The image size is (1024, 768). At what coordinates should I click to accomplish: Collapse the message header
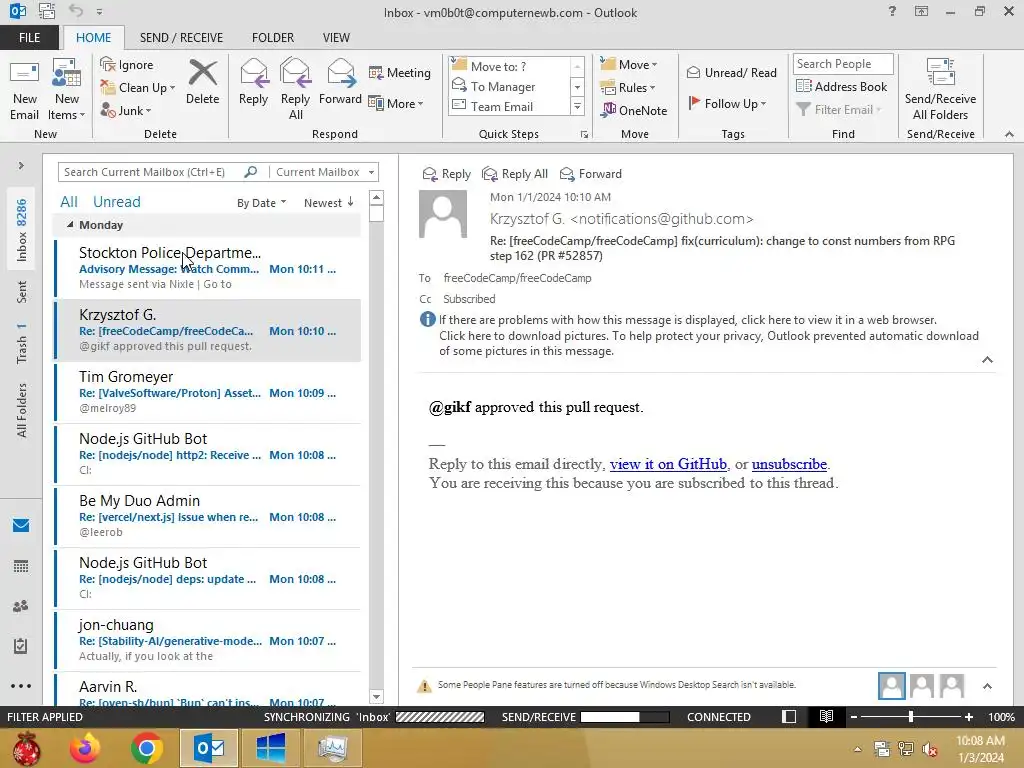point(987,360)
